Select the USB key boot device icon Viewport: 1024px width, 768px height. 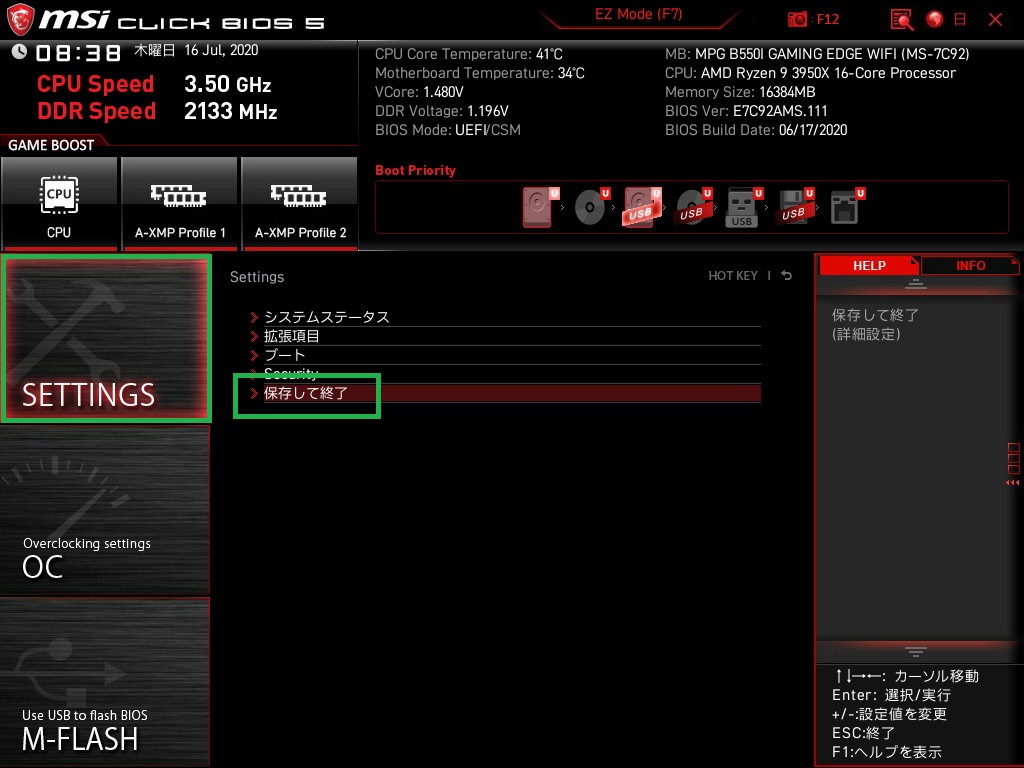click(x=744, y=207)
